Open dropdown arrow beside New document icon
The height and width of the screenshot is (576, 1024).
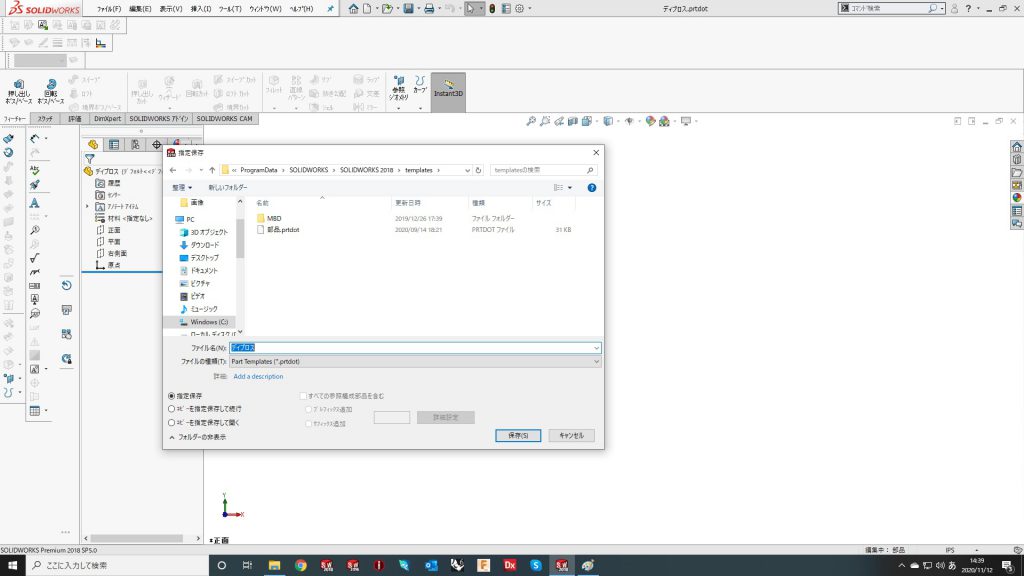click(x=377, y=8)
